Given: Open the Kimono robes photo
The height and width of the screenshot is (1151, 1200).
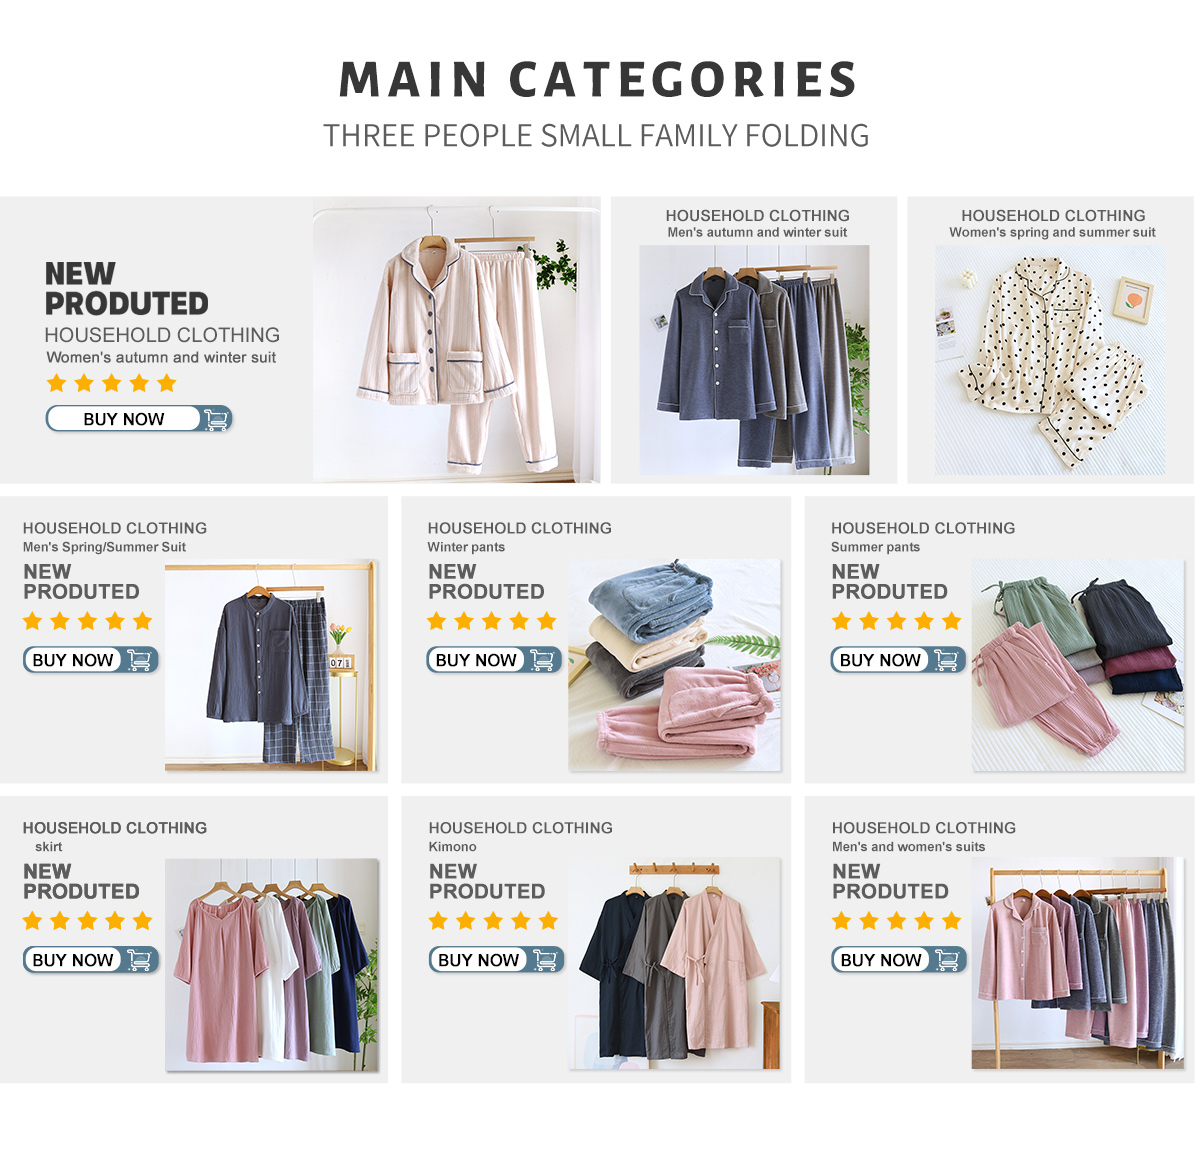Looking at the screenshot, I should coord(675,964).
